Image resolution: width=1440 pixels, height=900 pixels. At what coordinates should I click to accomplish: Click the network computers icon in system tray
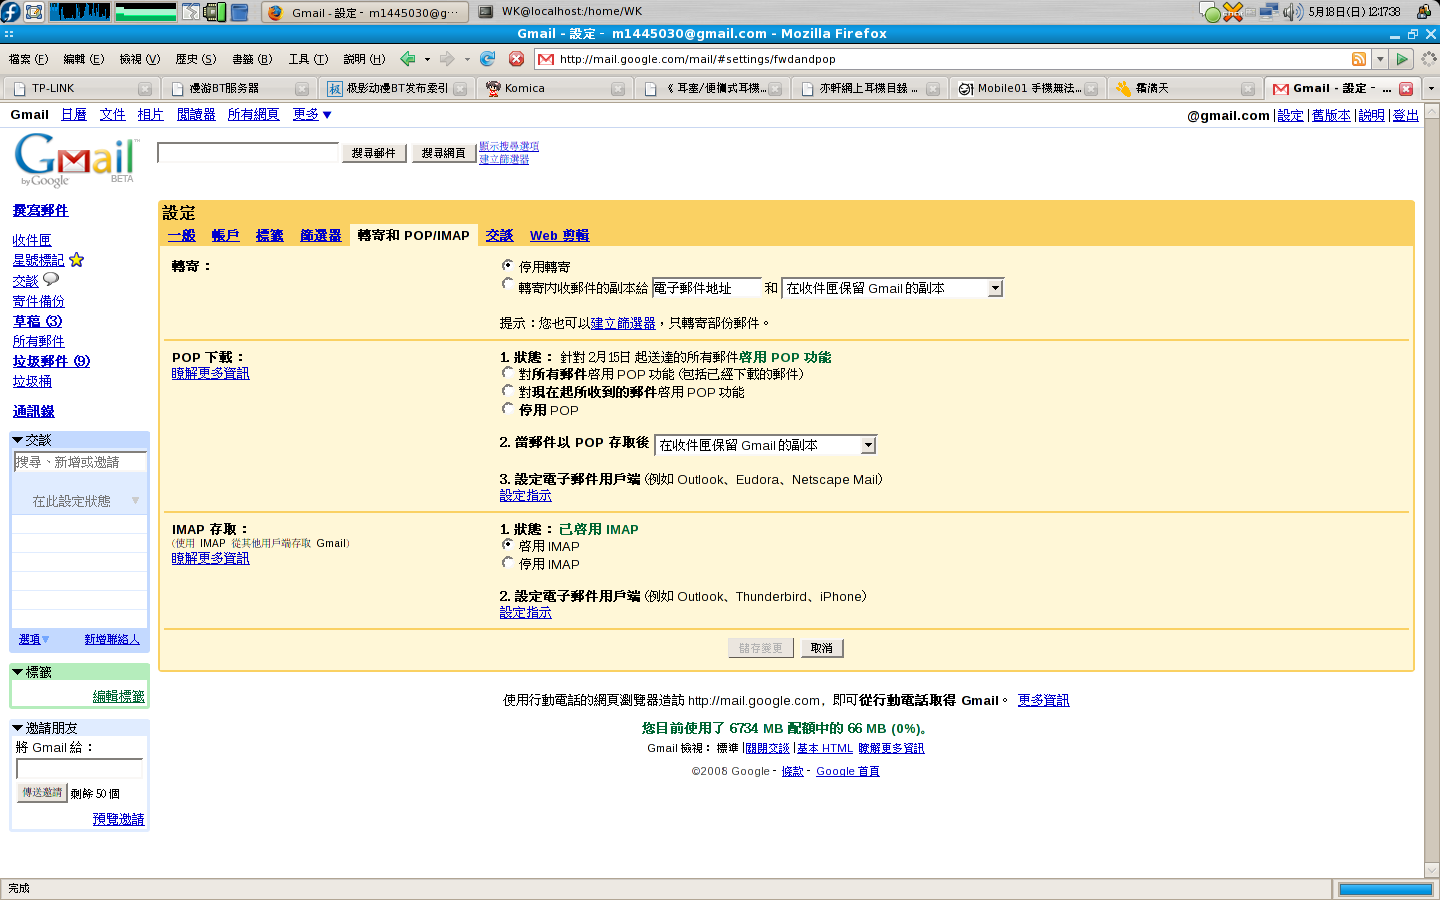1269,12
